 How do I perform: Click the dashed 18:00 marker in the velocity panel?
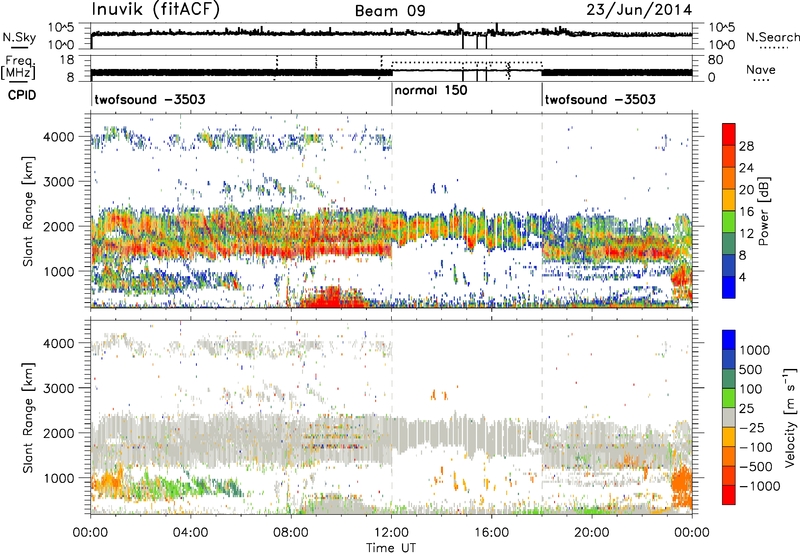pyautogui.click(x=542, y=417)
